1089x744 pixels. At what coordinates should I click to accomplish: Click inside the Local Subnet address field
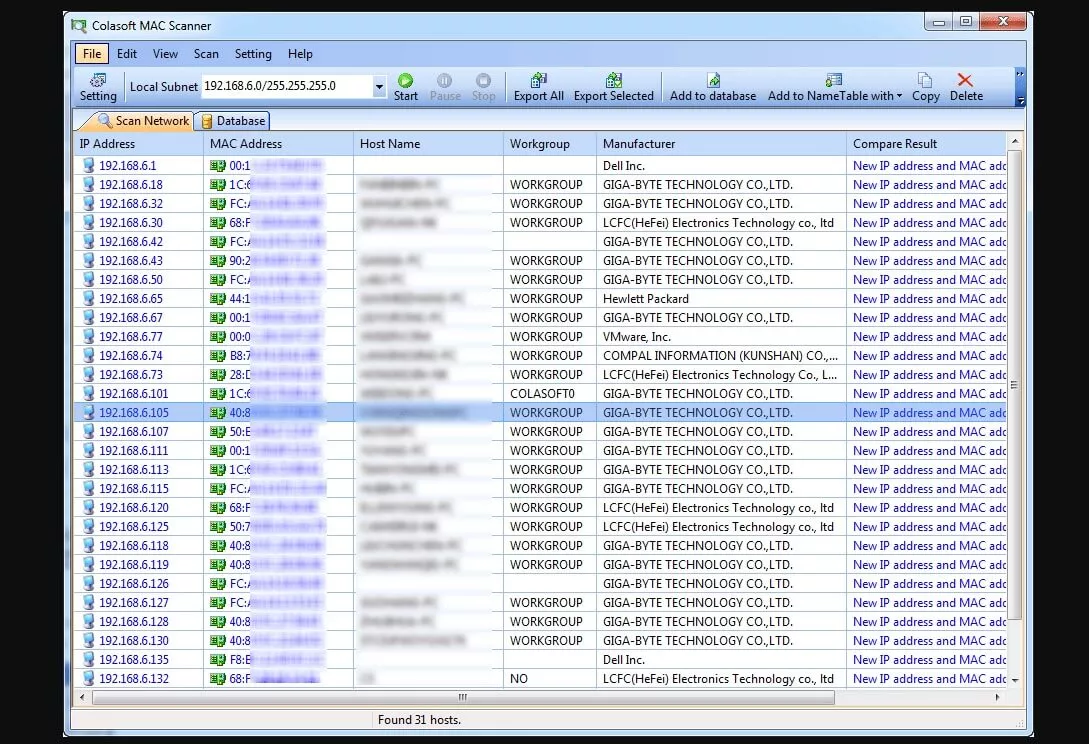(287, 86)
